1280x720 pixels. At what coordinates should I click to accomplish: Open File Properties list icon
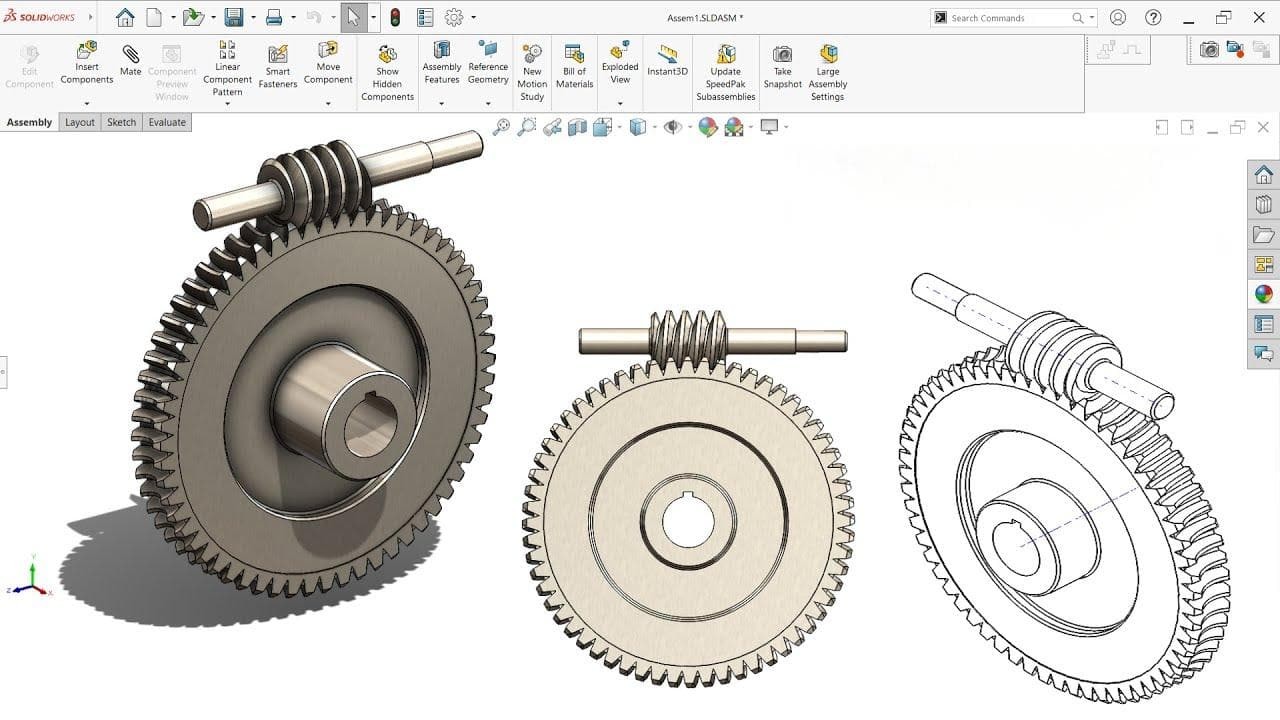[425, 17]
